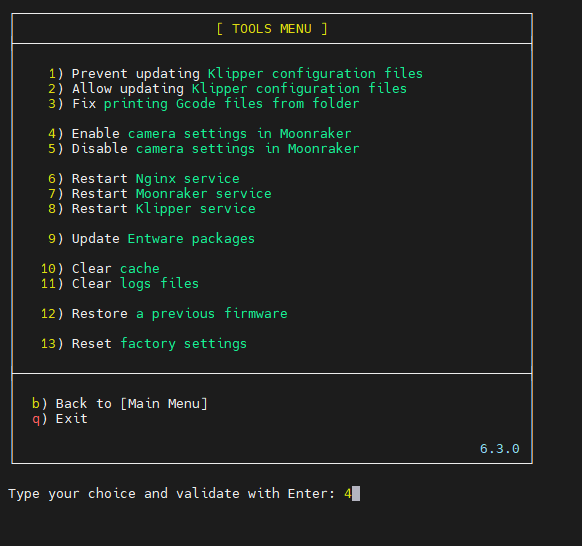The width and height of the screenshot is (582, 546).
Task: Choose Reset factory settings option
Action: click(144, 344)
